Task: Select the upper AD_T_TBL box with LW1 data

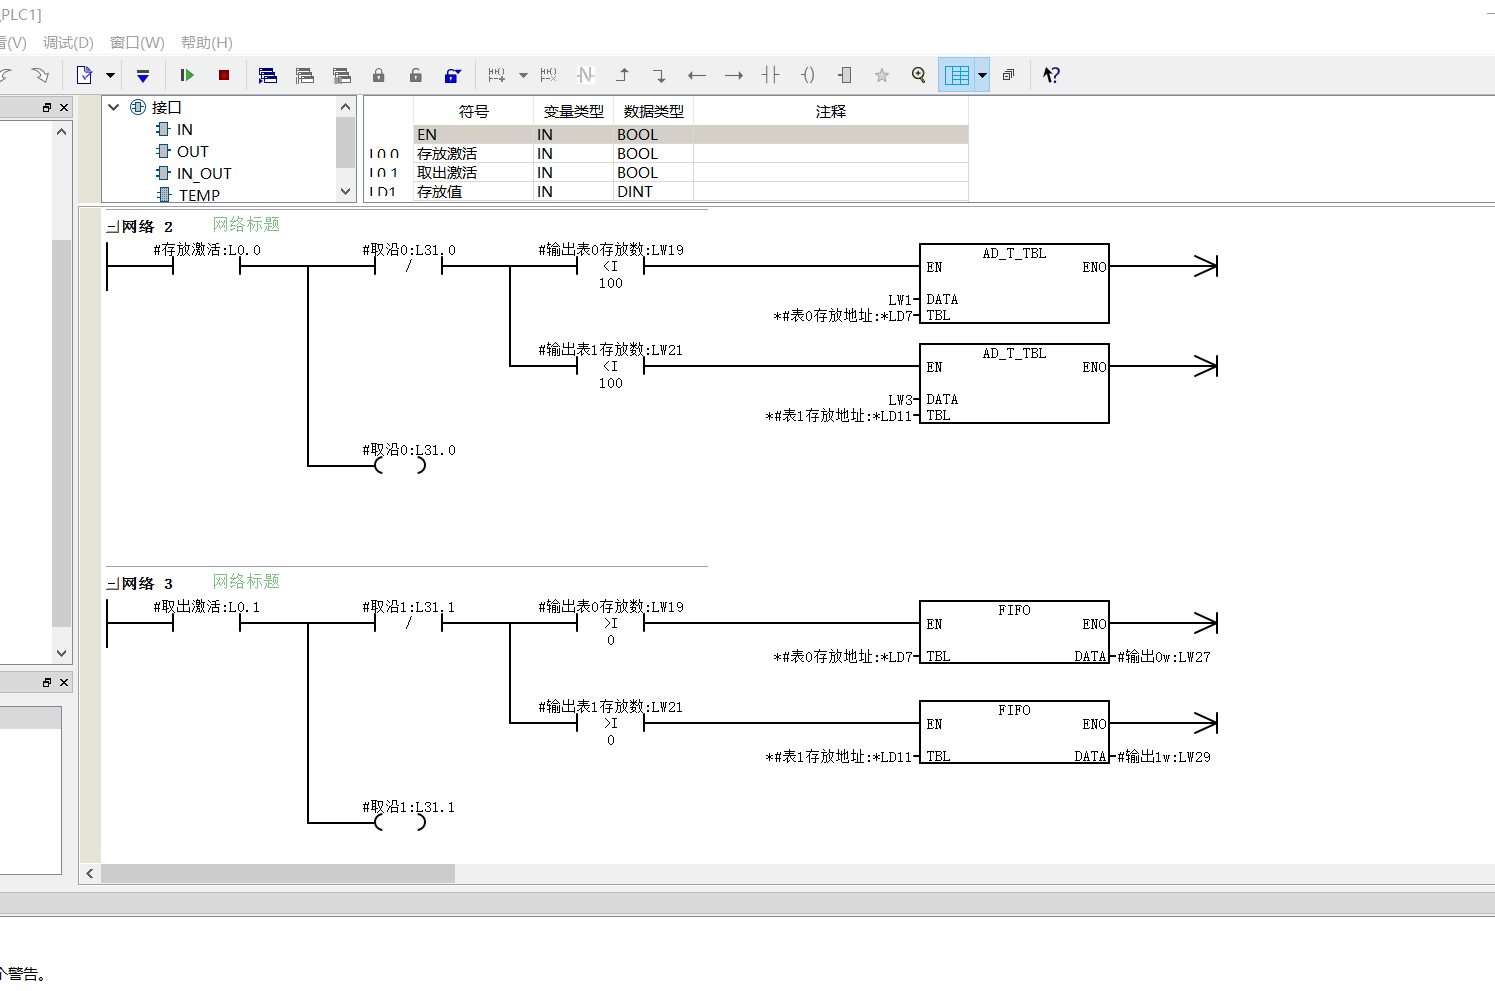Action: (1014, 284)
